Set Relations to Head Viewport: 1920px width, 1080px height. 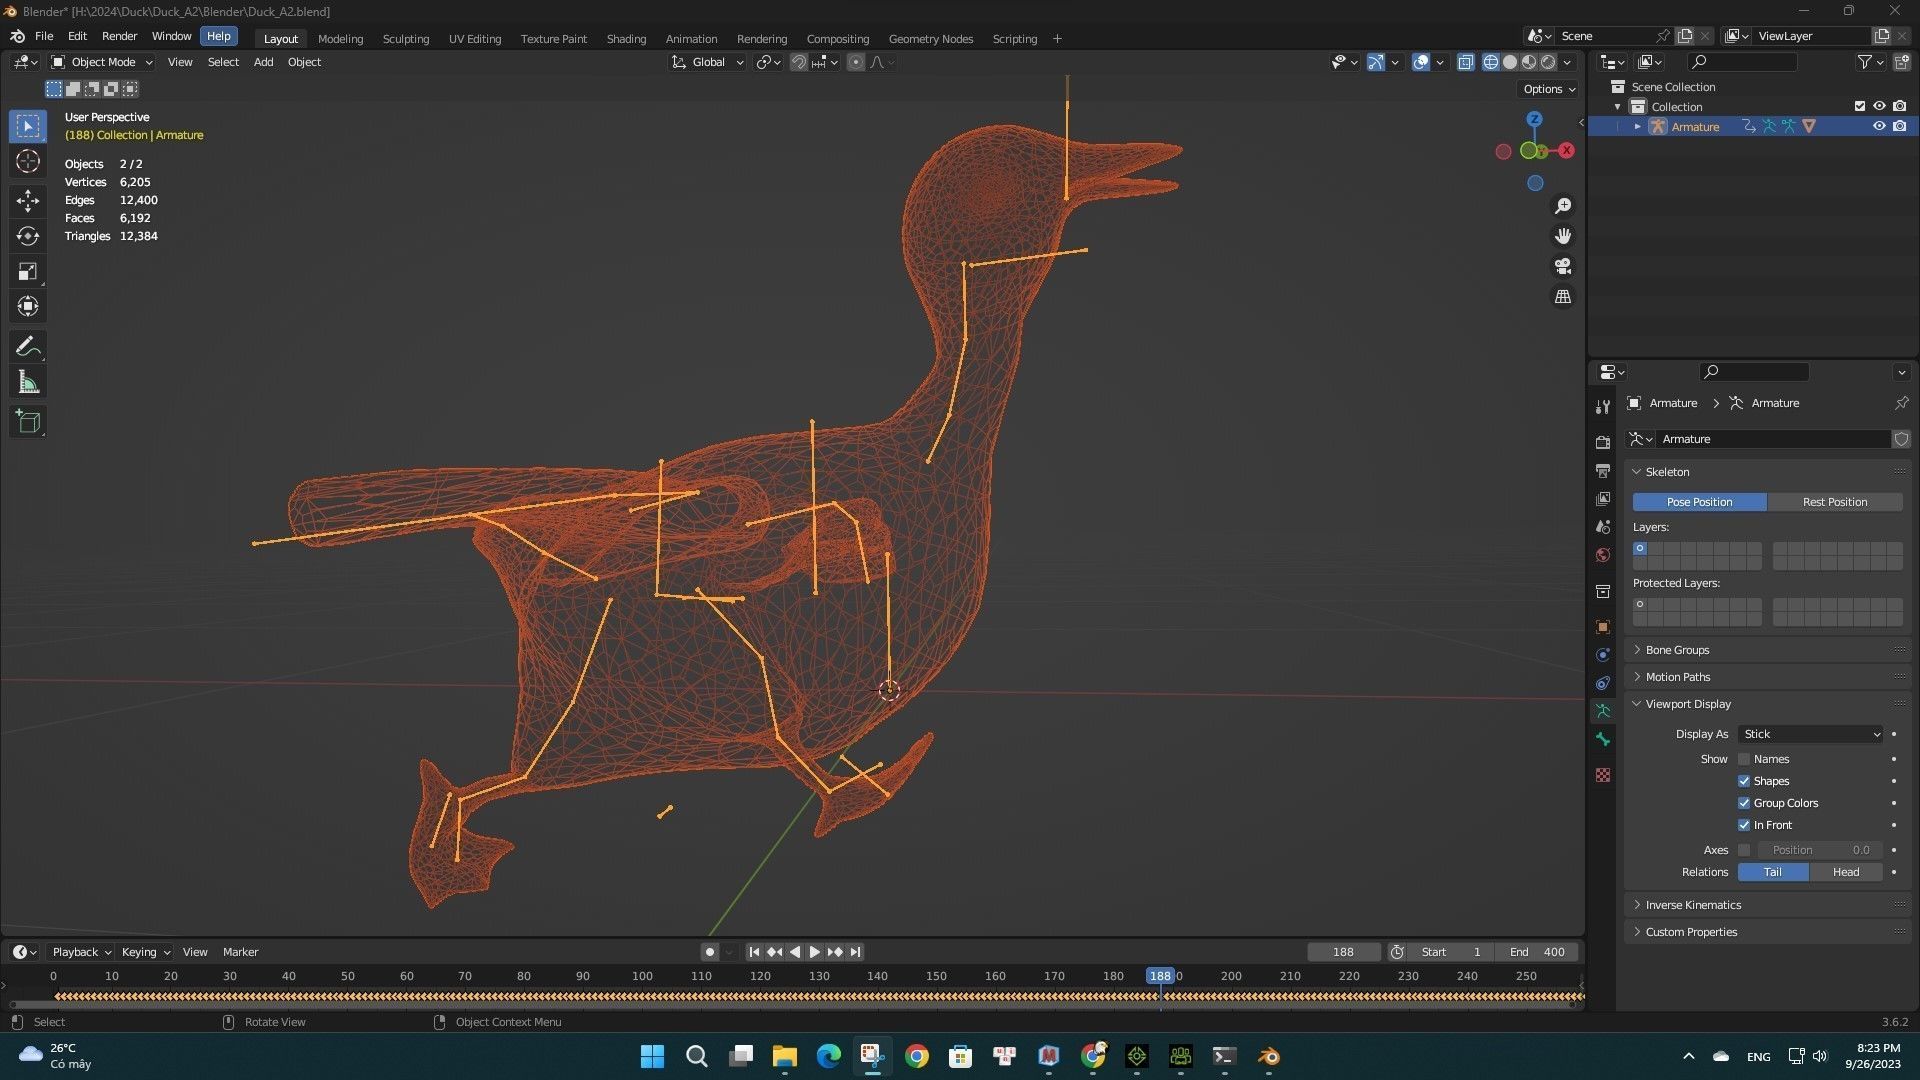(x=1846, y=872)
